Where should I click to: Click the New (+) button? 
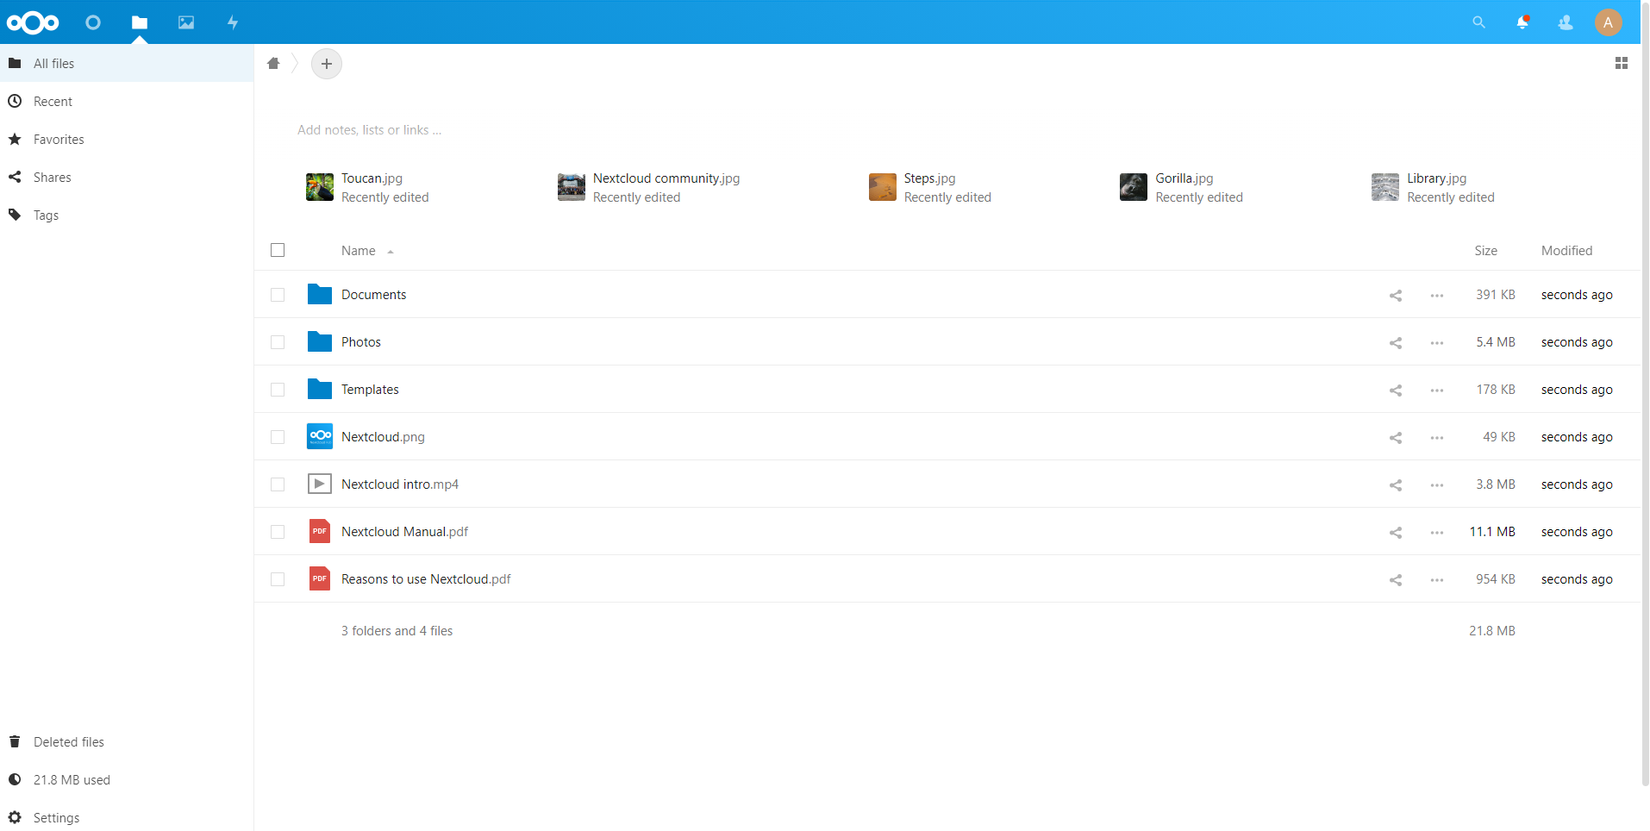326,64
